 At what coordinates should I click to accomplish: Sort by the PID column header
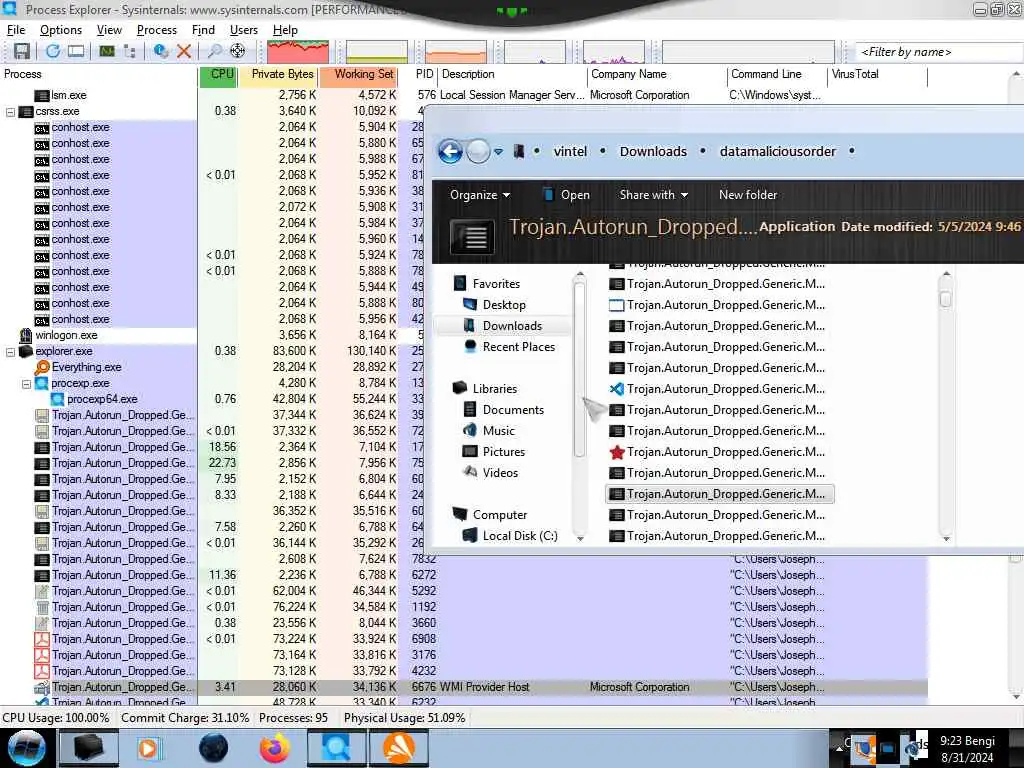(424, 74)
